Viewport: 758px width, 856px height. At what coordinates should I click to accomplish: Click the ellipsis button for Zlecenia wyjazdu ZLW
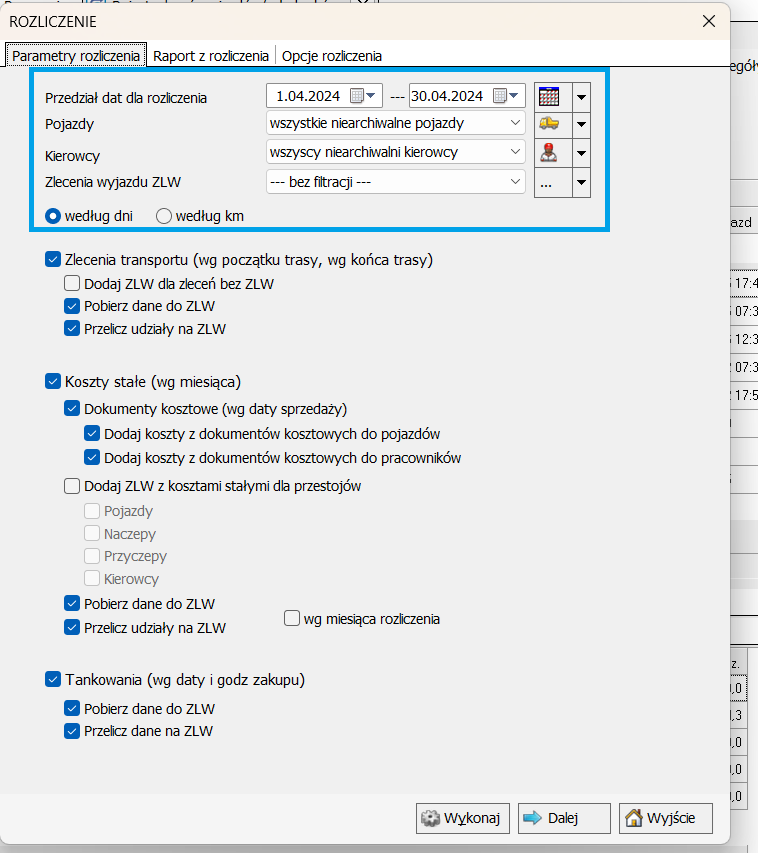(x=548, y=183)
